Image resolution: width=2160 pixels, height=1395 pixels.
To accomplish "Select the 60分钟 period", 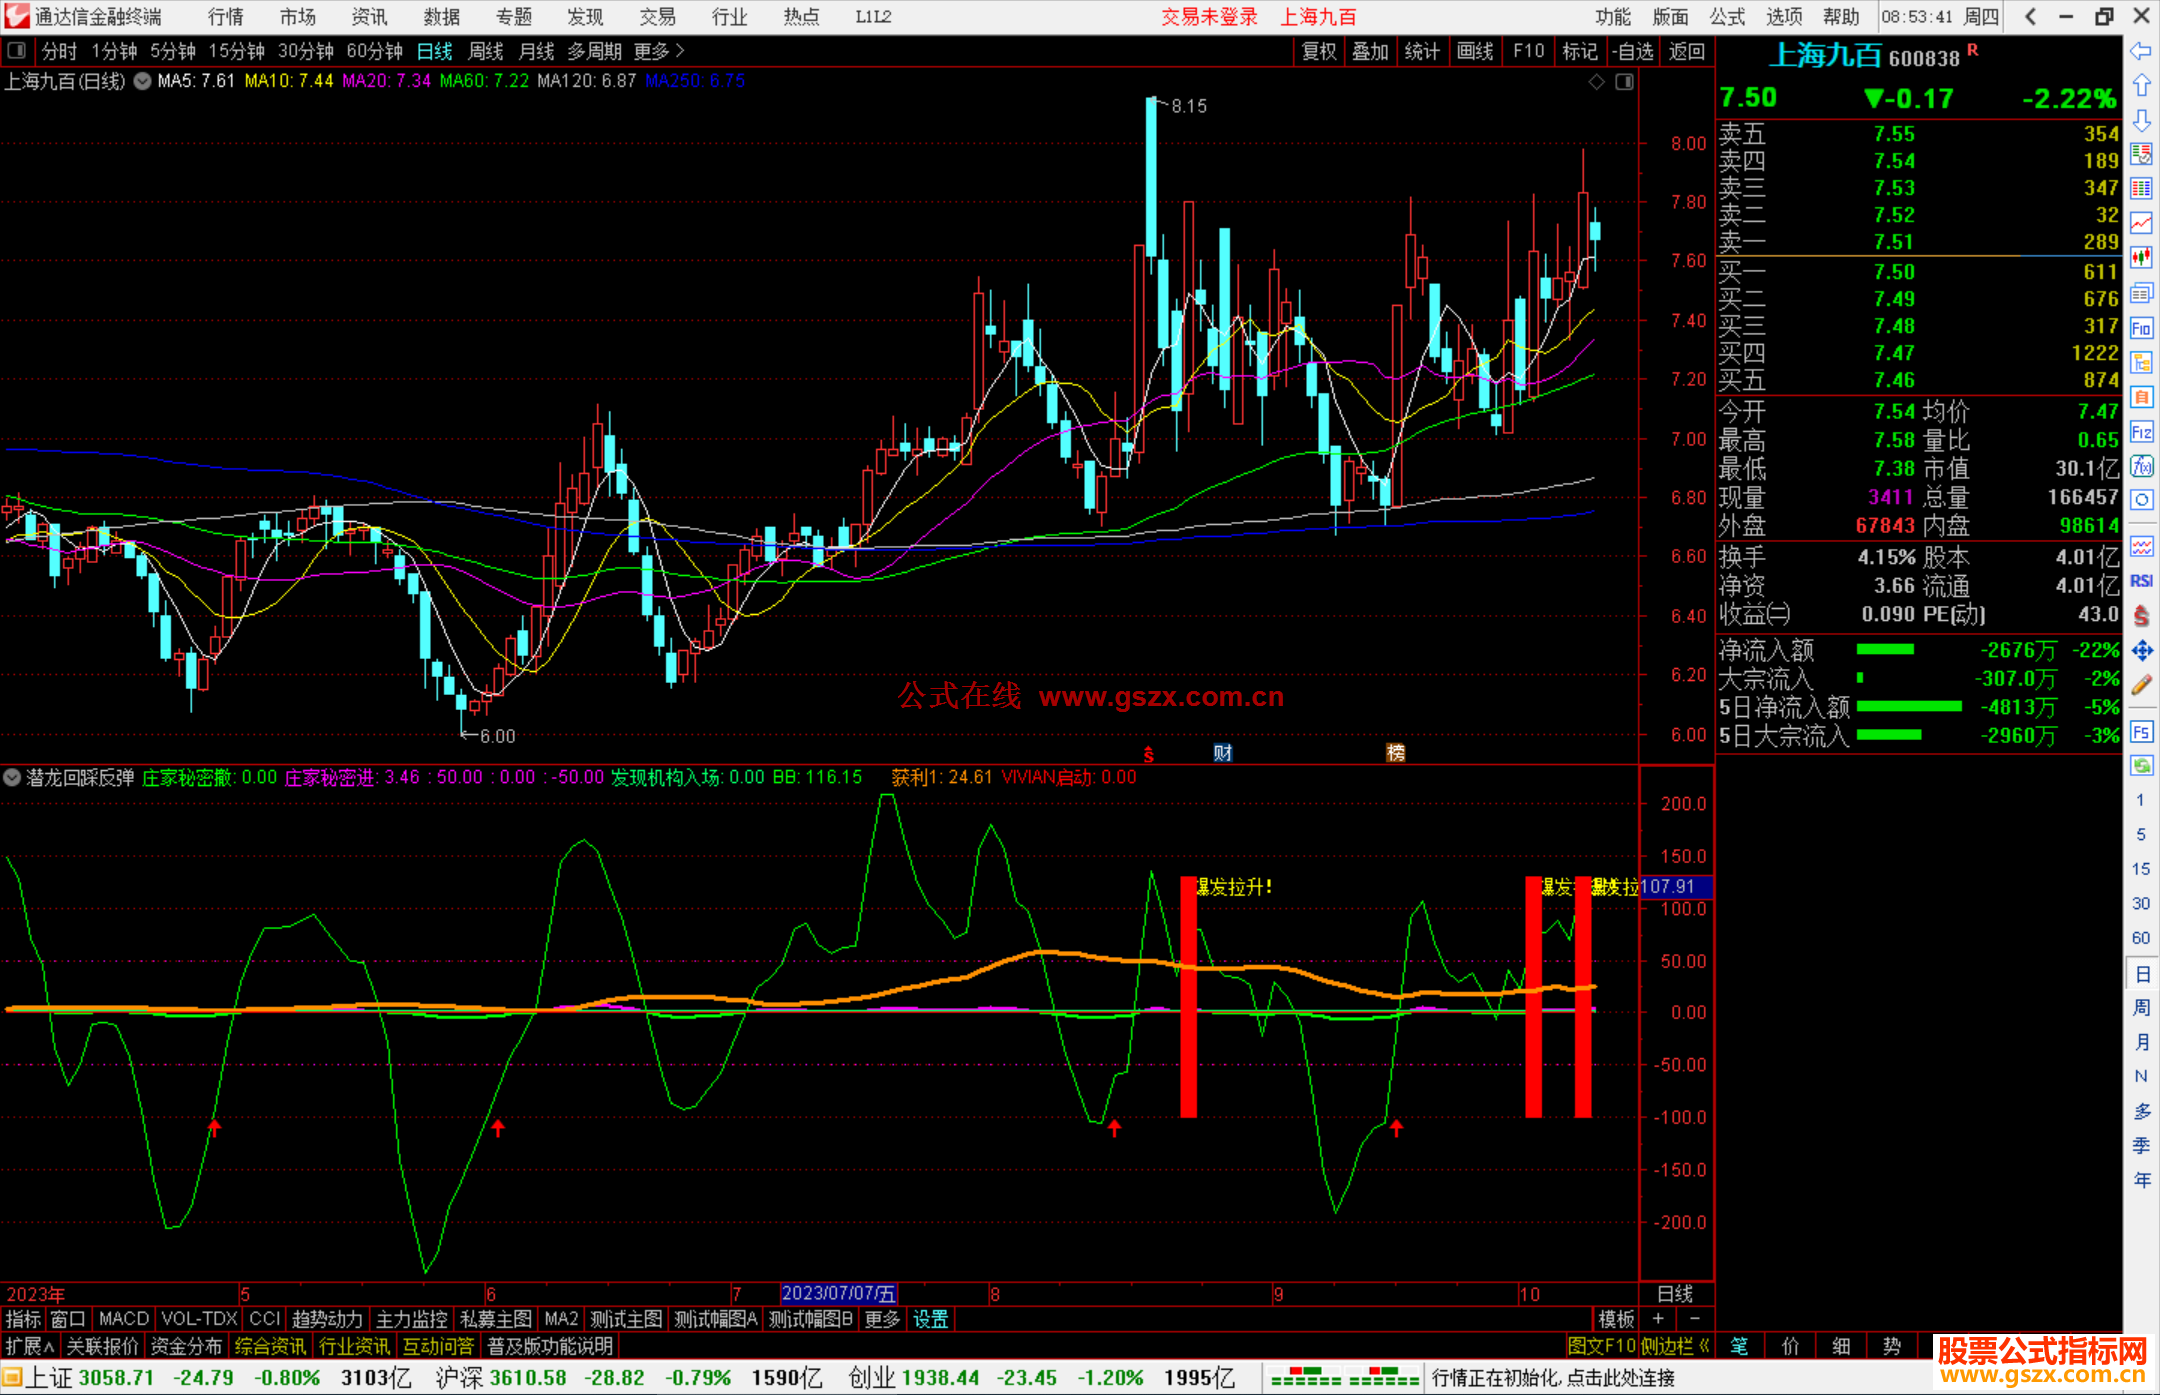I will tap(374, 51).
